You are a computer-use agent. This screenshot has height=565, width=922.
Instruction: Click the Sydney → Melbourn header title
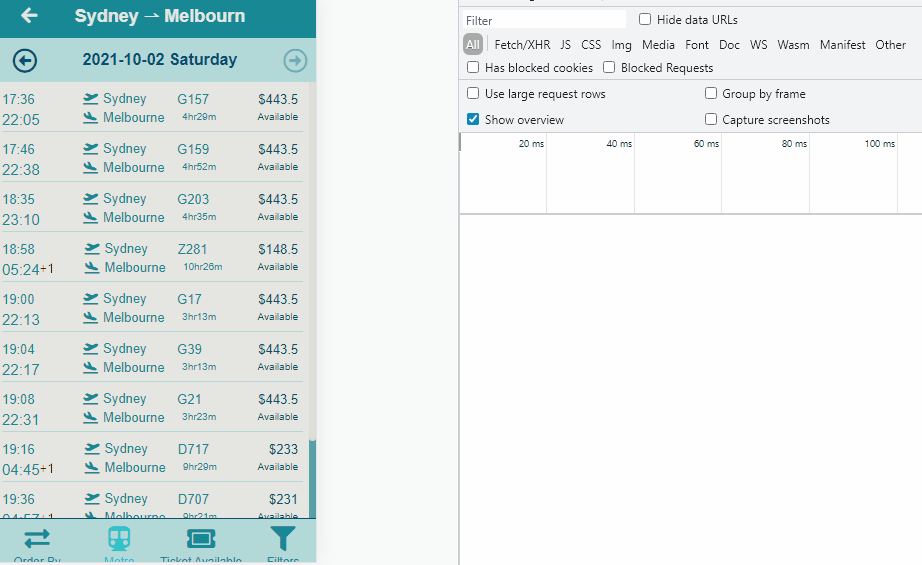(159, 16)
